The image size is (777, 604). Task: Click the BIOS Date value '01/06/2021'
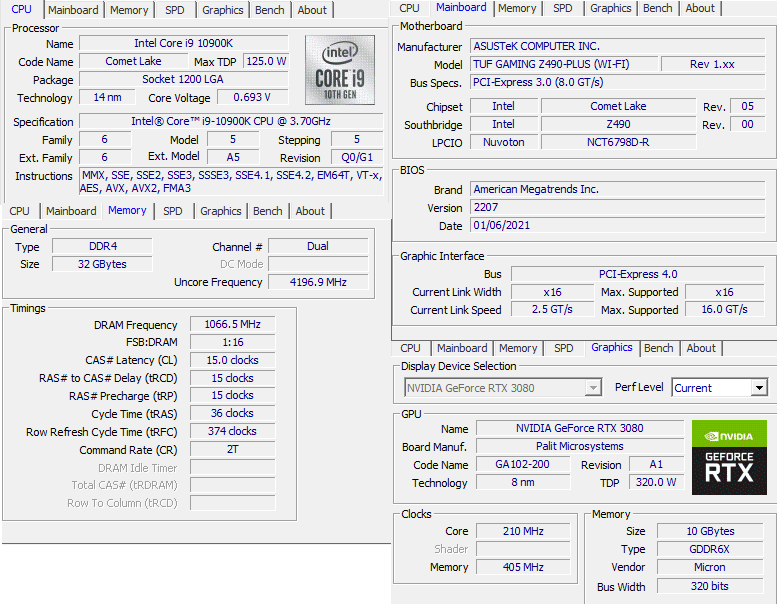[x=617, y=225]
